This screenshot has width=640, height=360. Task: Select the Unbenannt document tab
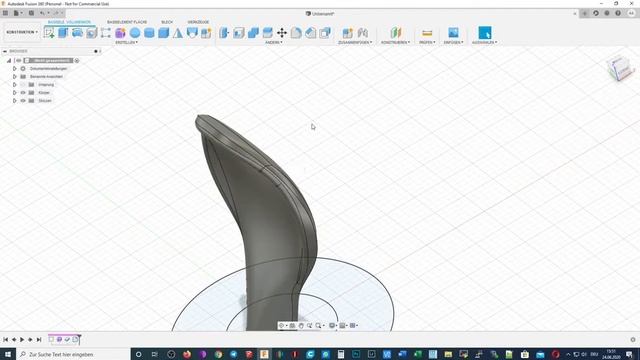click(320, 13)
